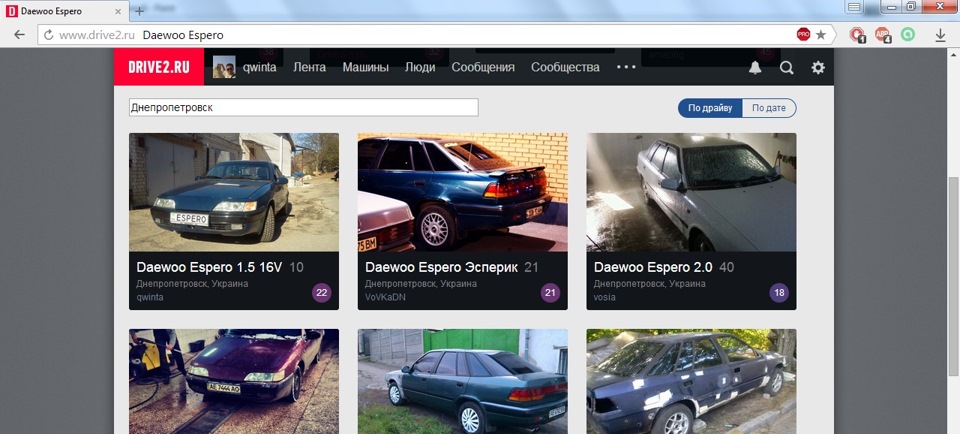Select the Daewoo Espero browser tab
960x434 pixels.
pyautogui.click(x=64, y=11)
